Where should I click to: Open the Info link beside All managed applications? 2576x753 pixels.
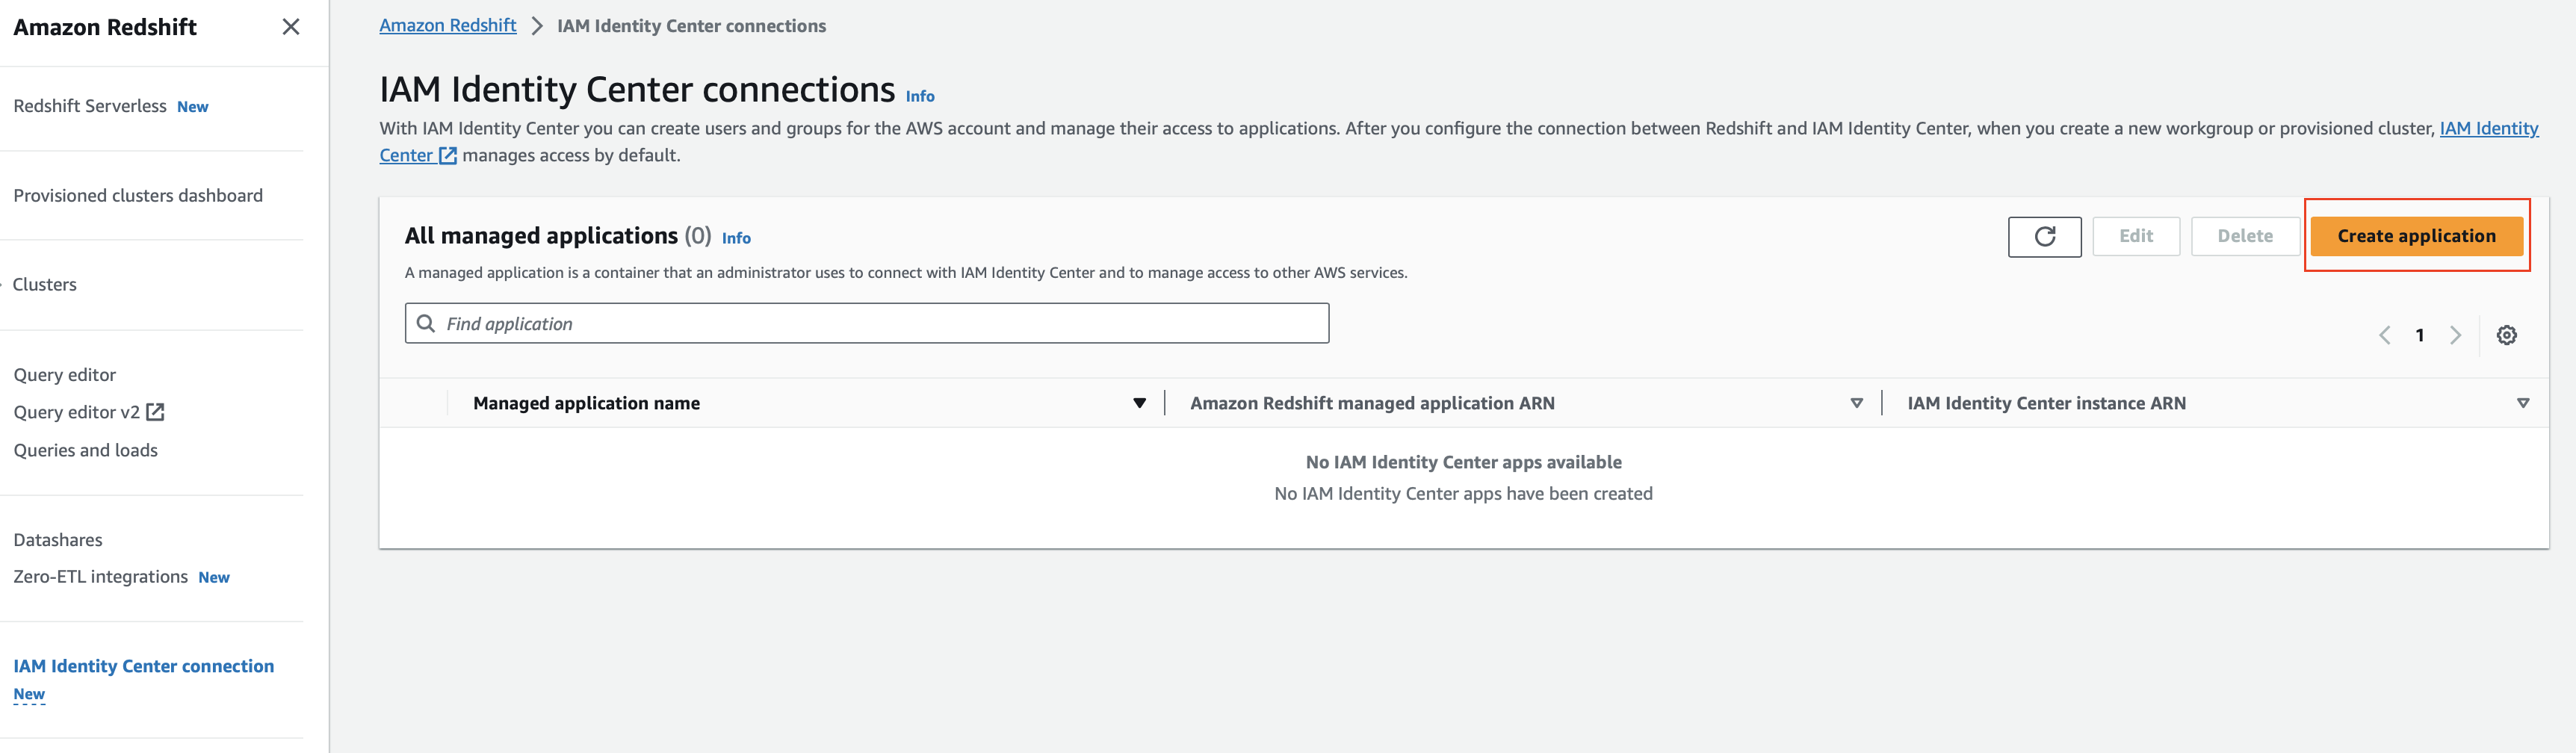click(736, 238)
